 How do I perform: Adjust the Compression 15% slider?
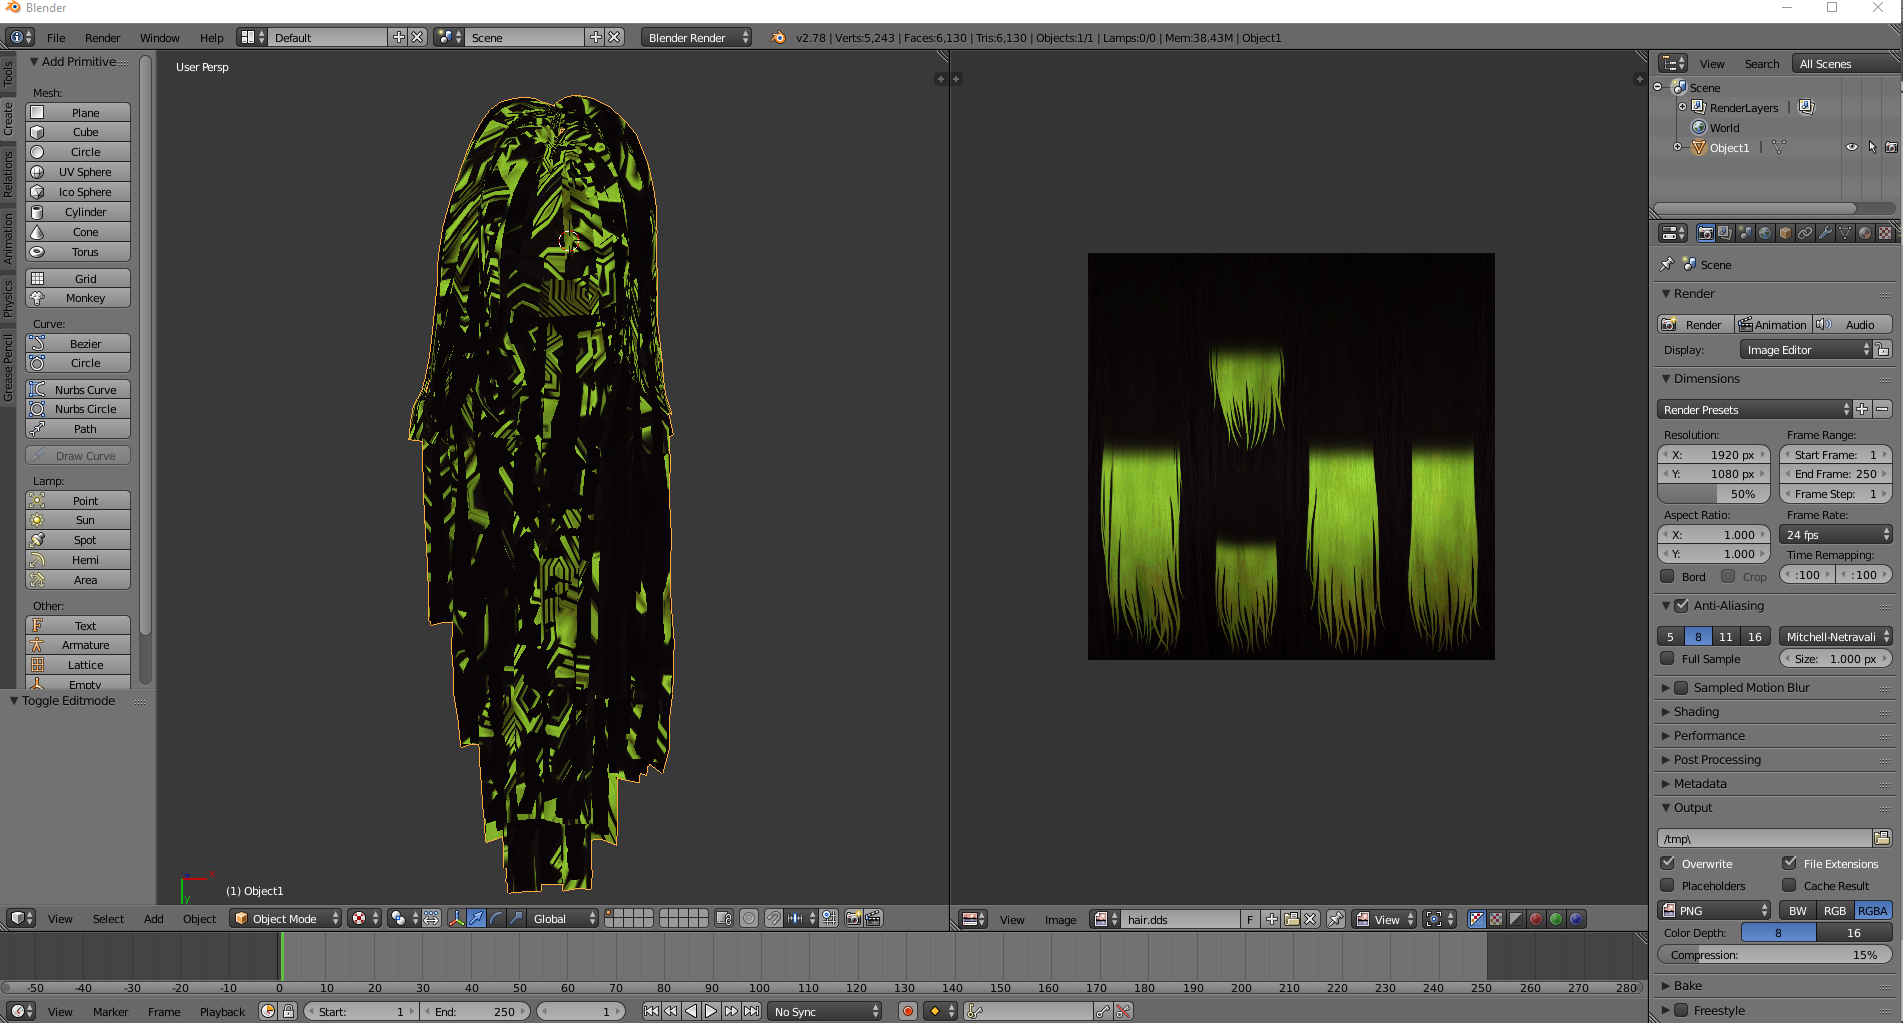point(1774,954)
